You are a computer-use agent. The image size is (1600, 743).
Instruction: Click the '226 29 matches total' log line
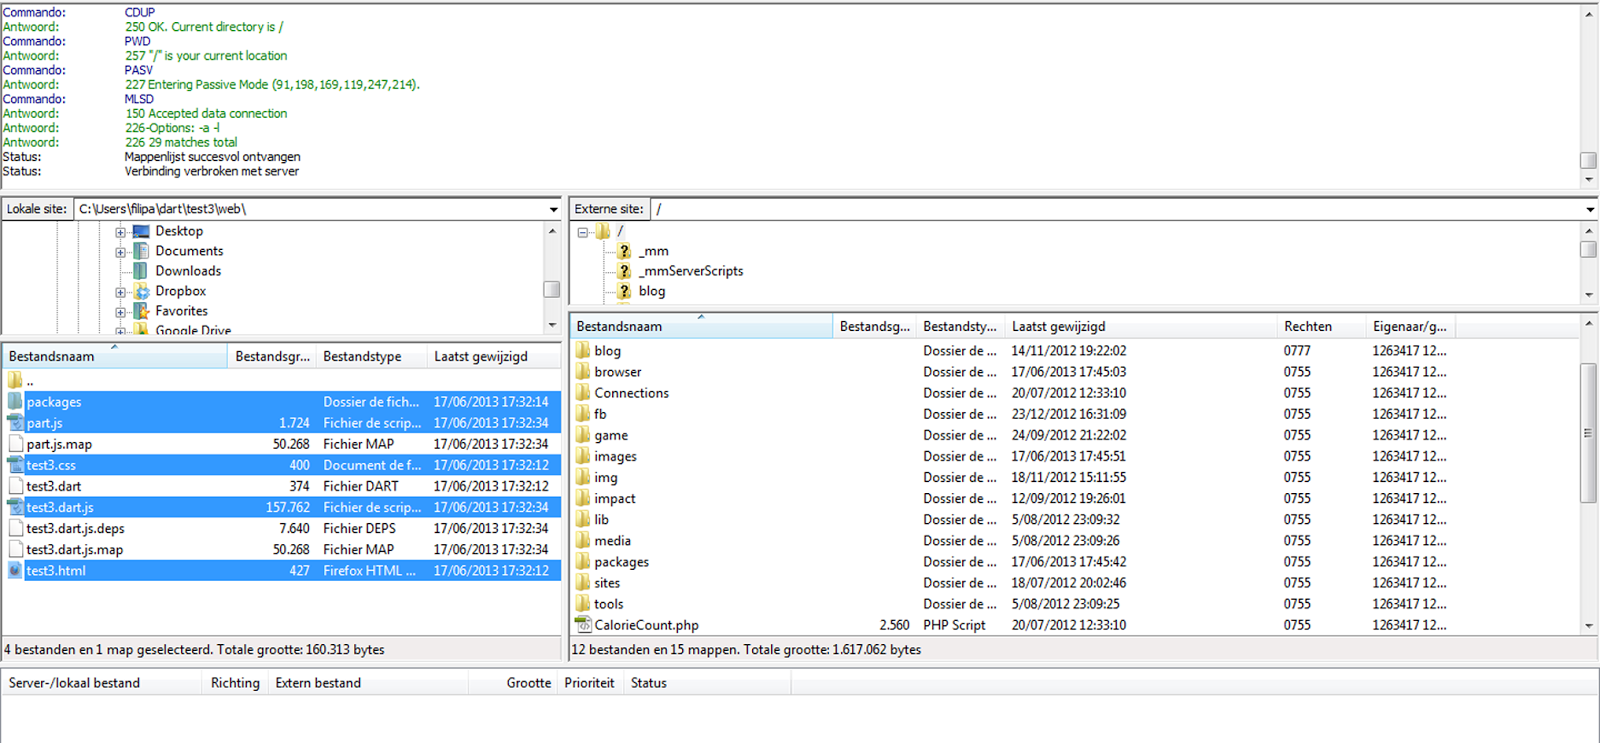click(x=181, y=142)
